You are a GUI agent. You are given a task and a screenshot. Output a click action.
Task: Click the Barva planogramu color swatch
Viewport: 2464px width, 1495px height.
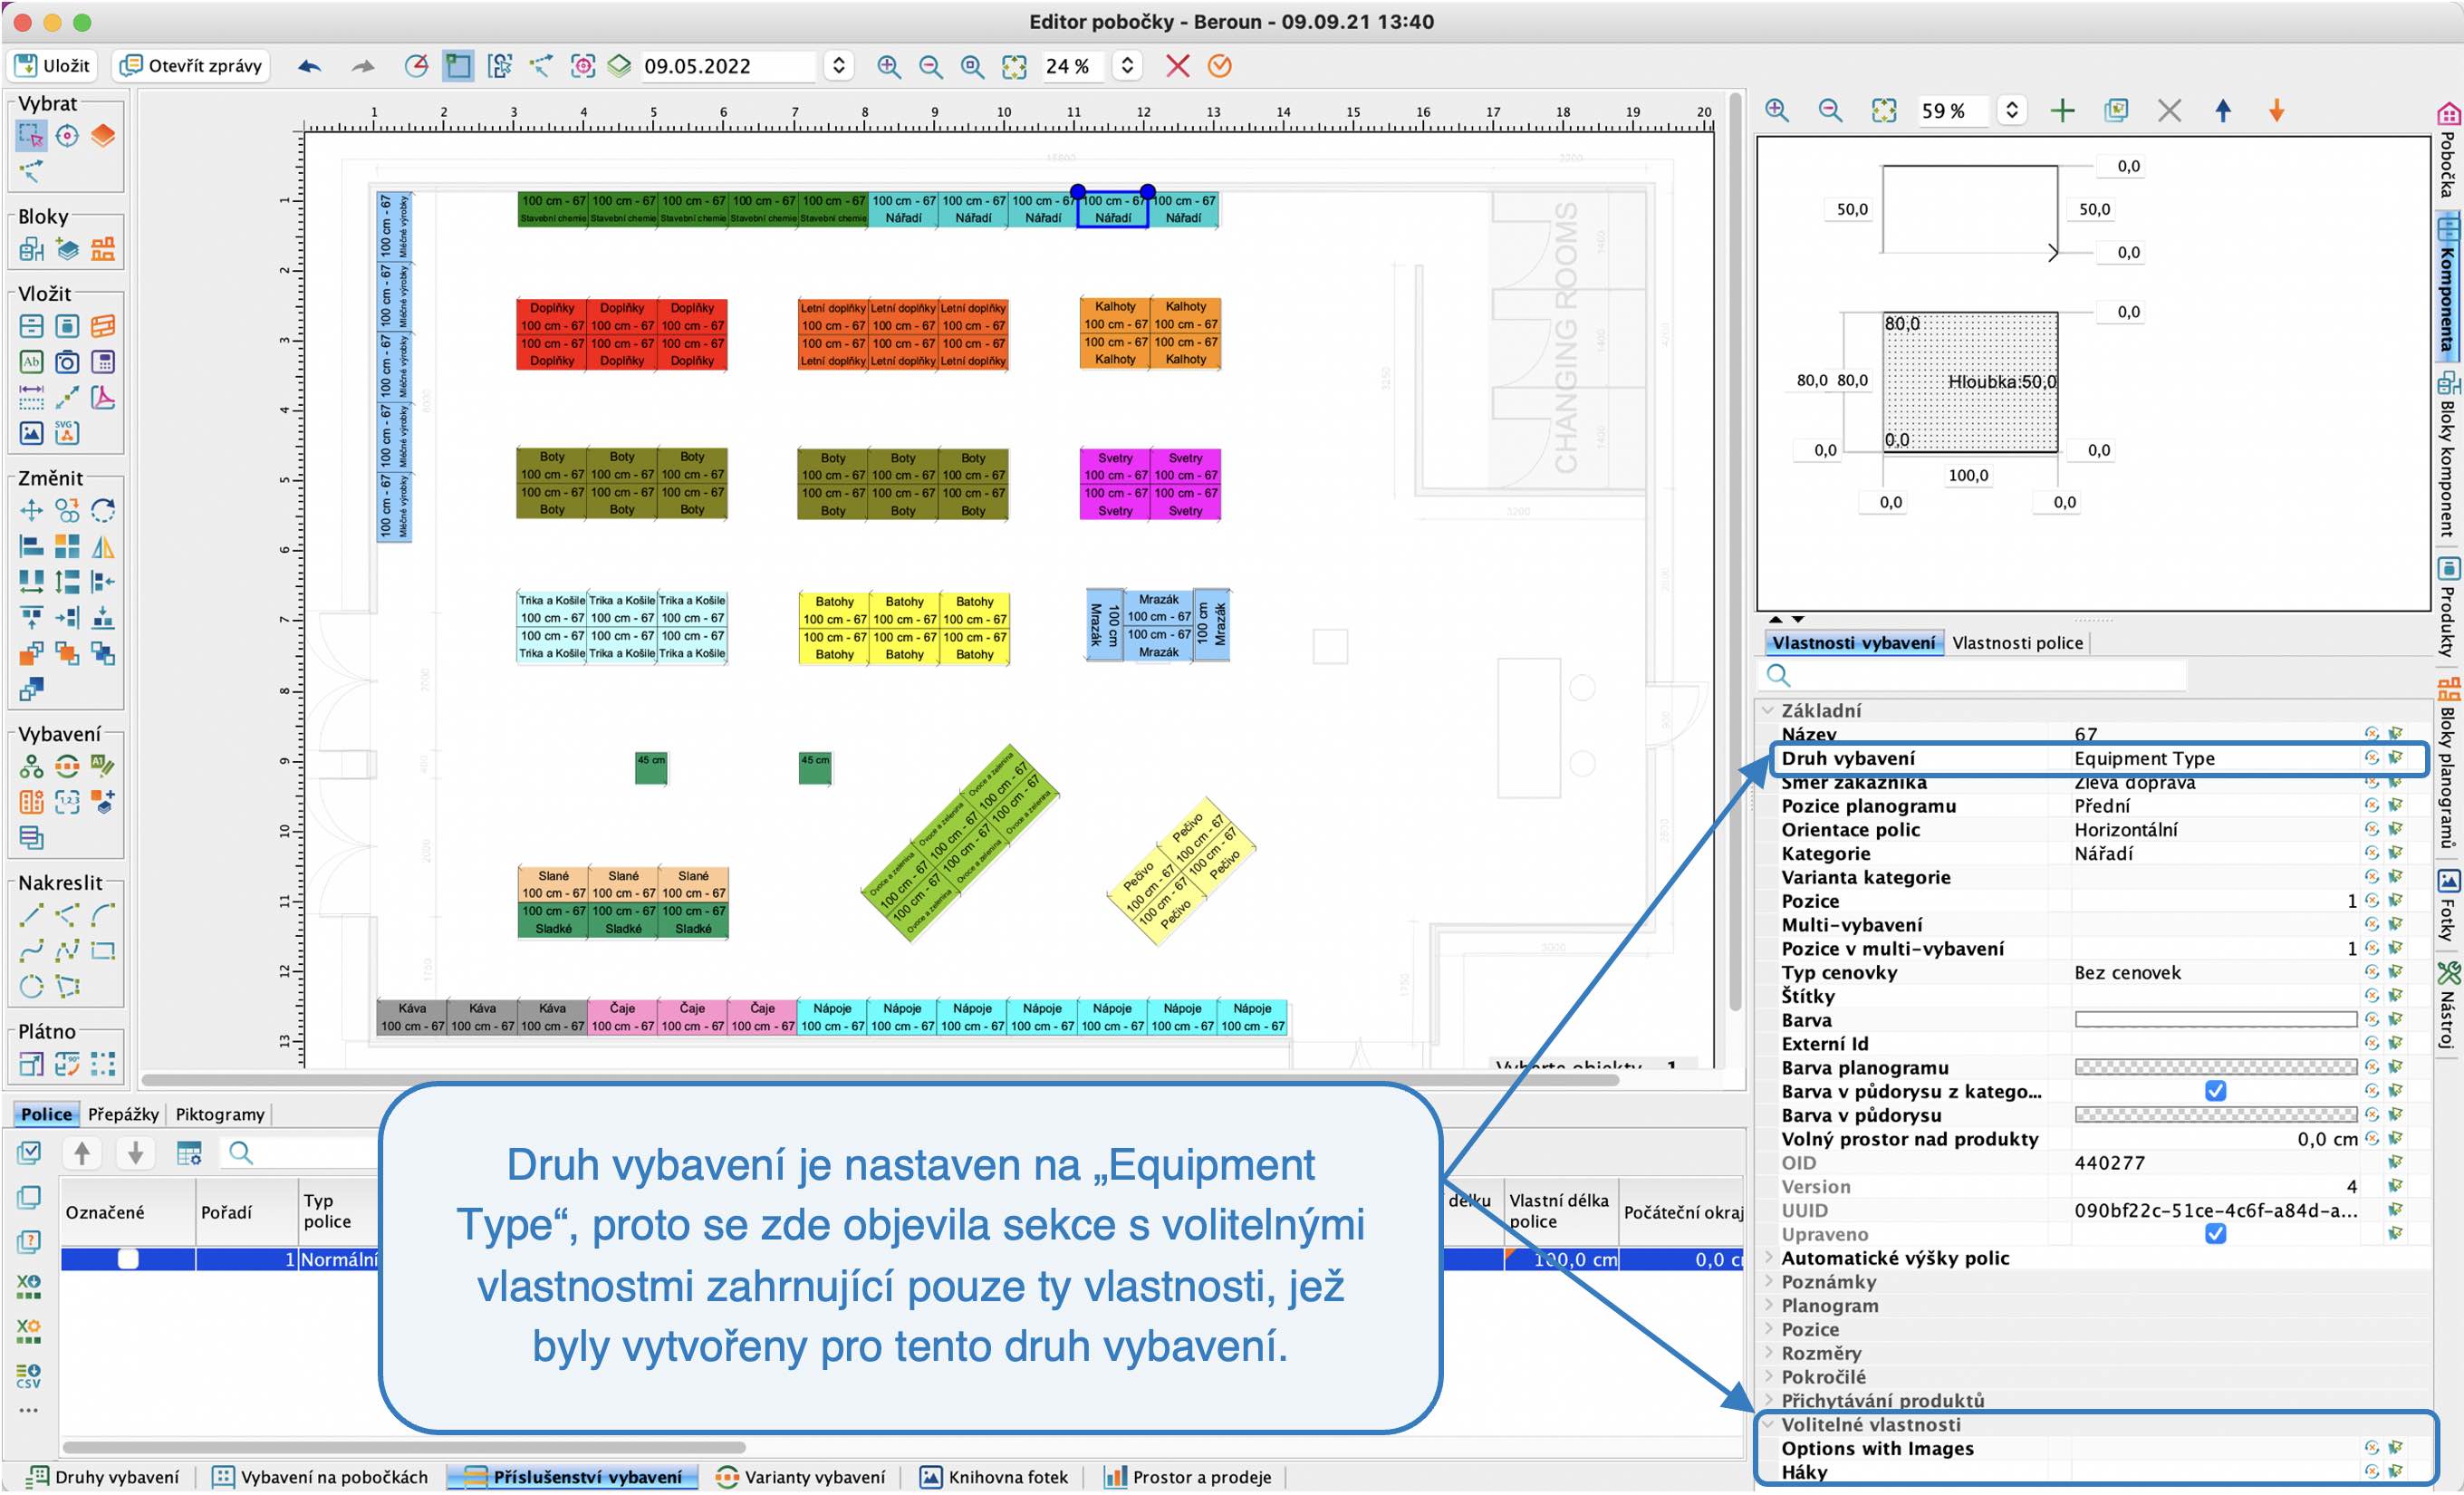coord(2215,1067)
